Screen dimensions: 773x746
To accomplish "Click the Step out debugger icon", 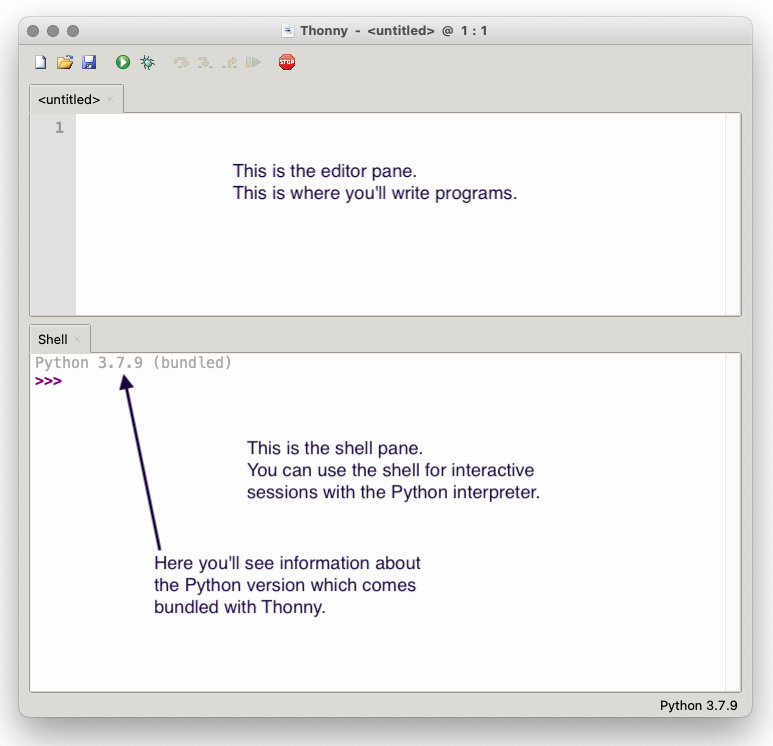I will coord(229,62).
